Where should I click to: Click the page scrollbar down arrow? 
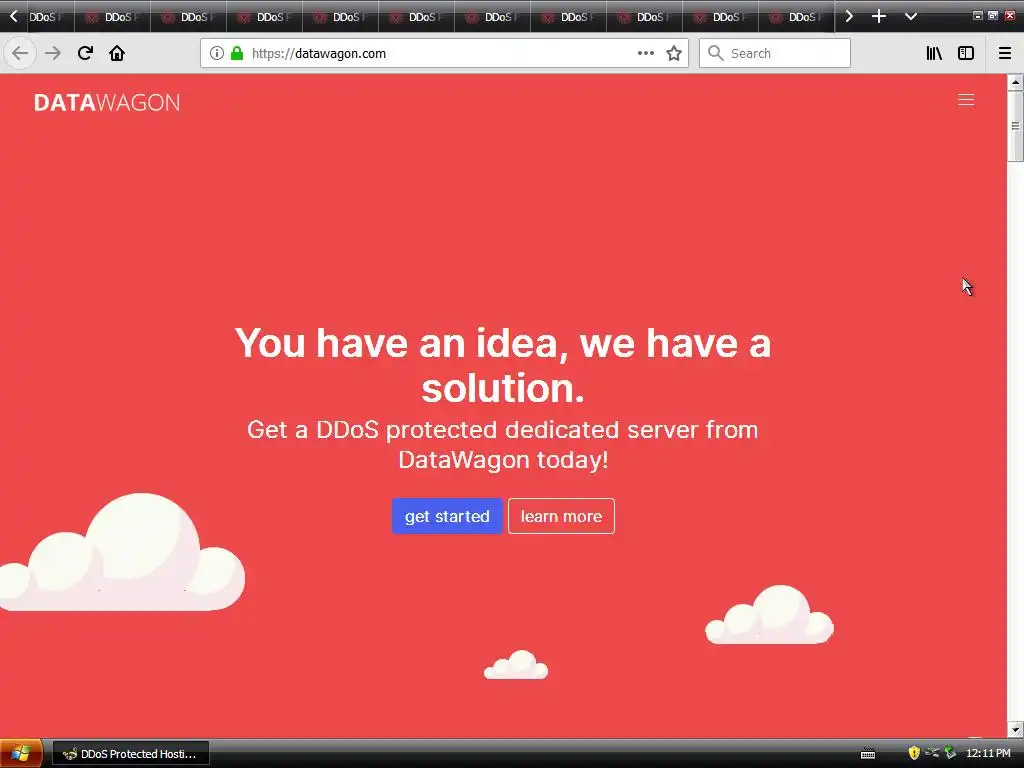point(1015,729)
